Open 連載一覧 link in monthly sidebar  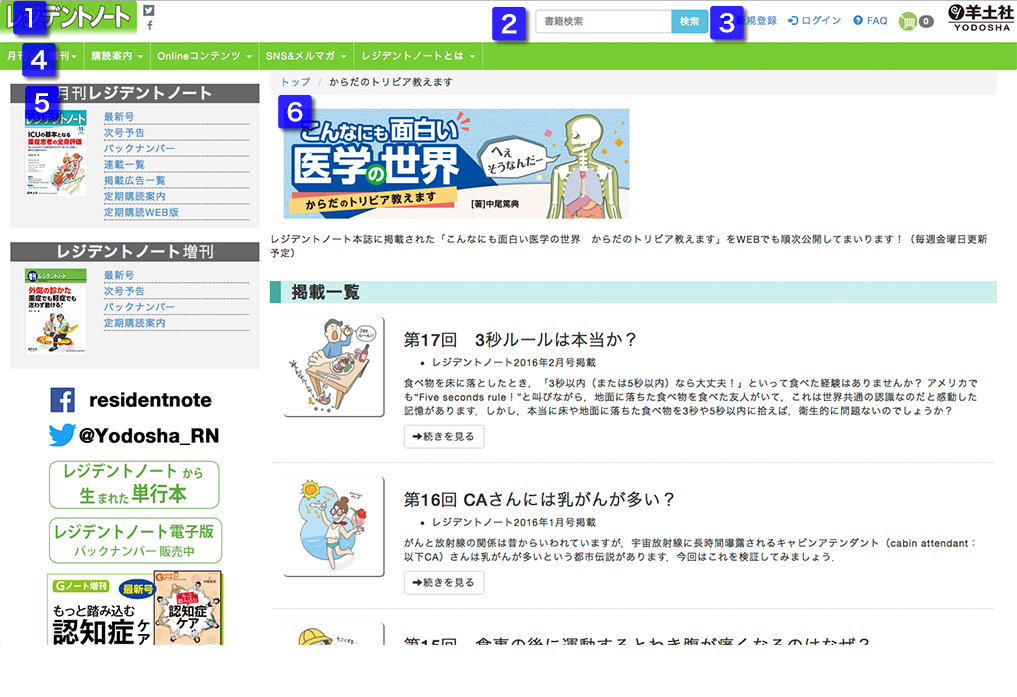[124, 164]
